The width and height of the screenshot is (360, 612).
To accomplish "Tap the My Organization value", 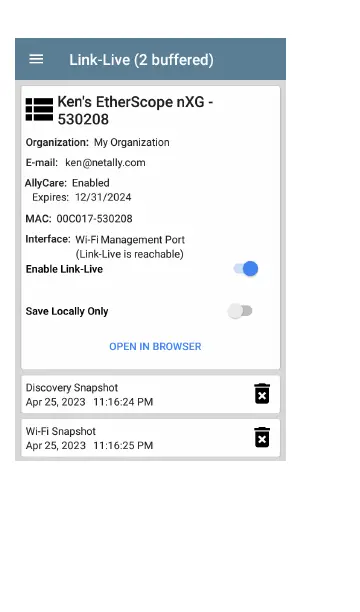I will tap(132, 142).
